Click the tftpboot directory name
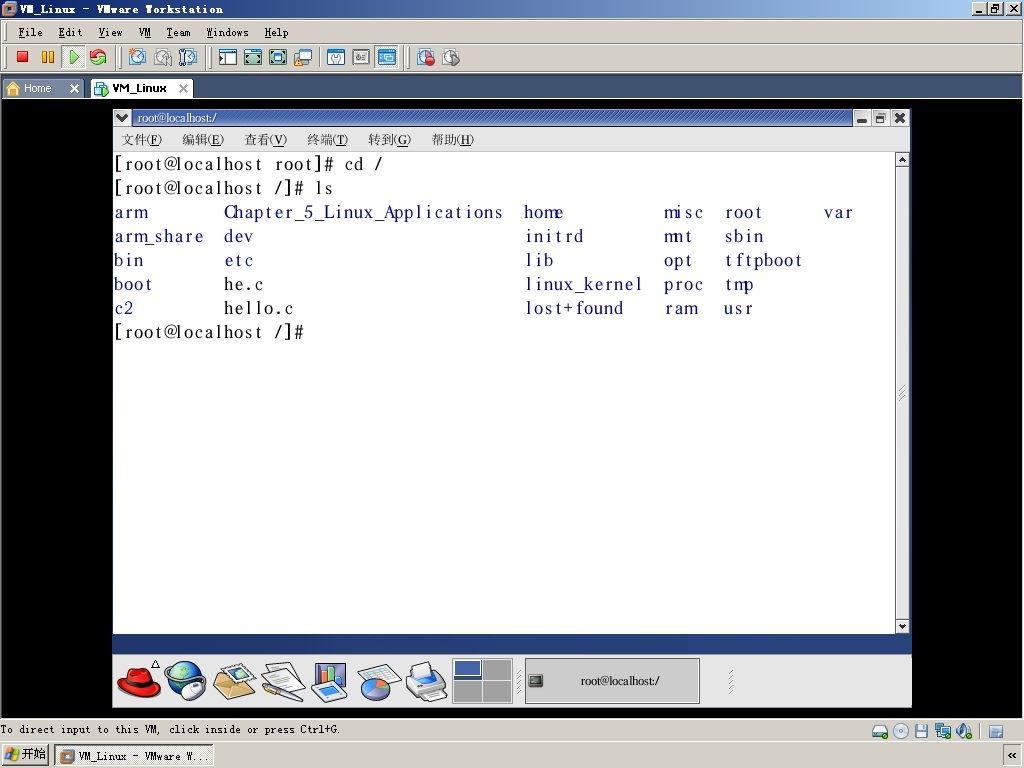The height and width of the screenshot is (768, 1024). (763, 261)
